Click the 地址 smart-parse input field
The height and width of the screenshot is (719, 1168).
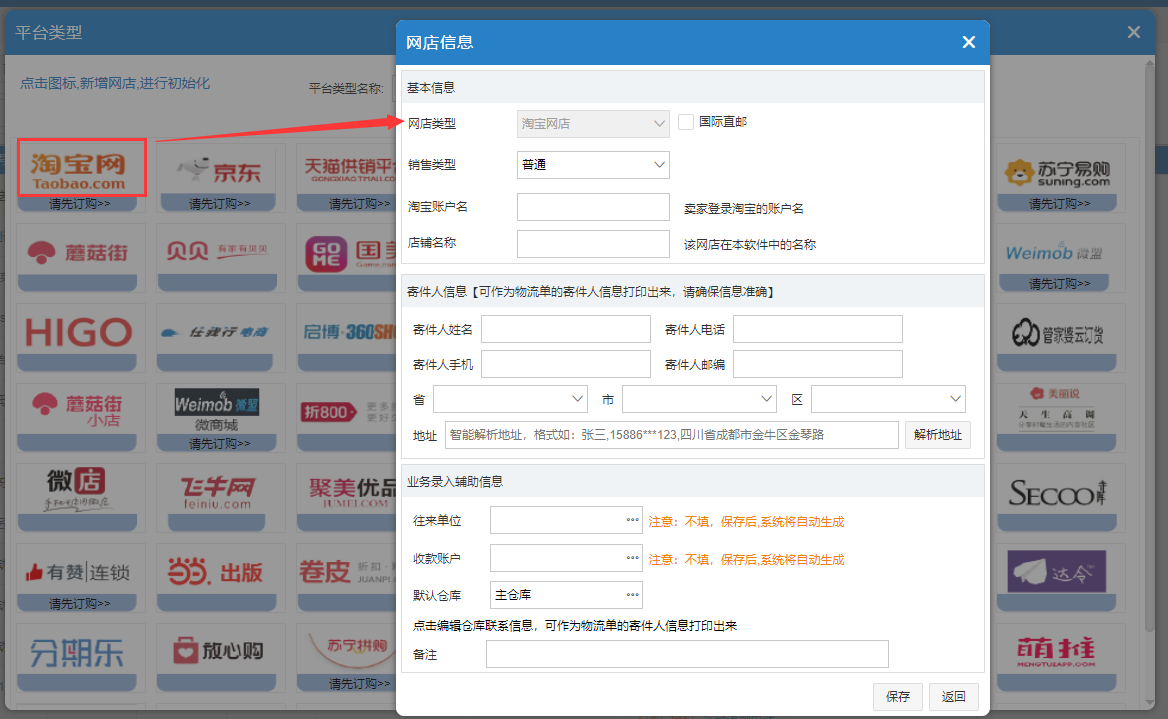click(671, 434)
